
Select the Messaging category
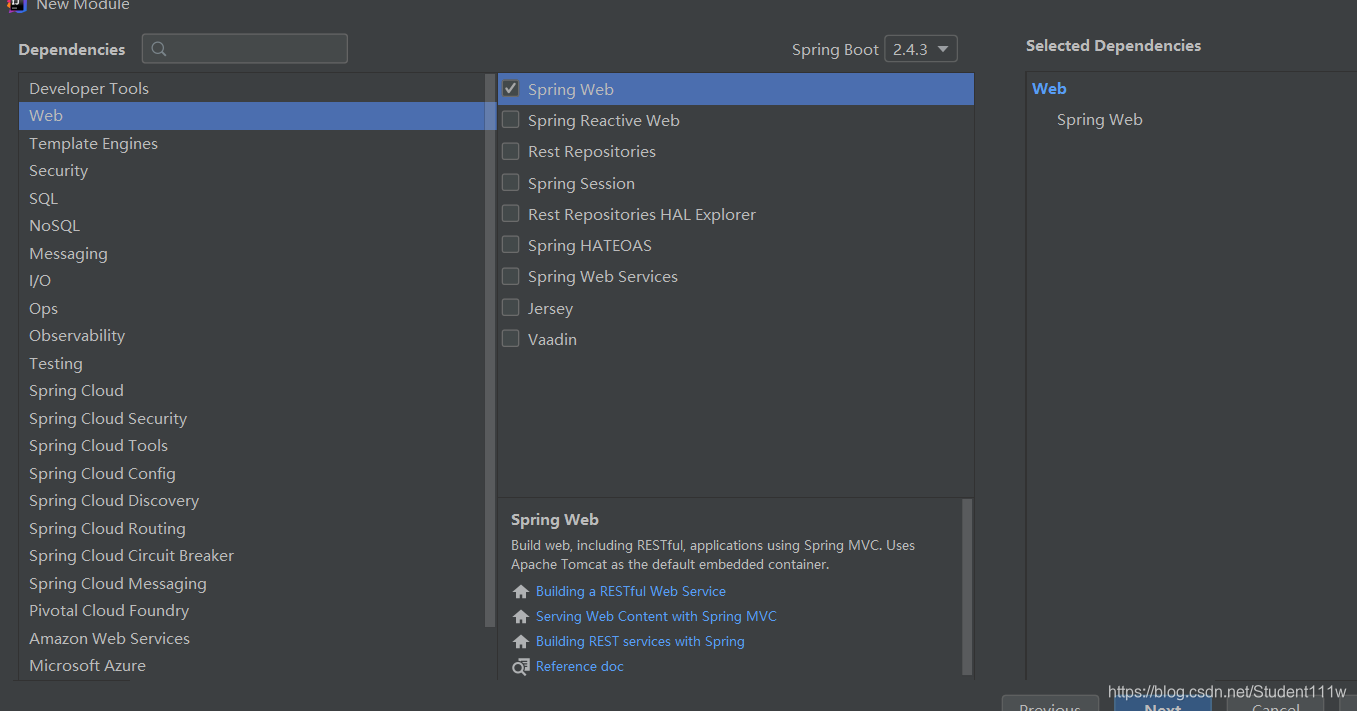251,253
